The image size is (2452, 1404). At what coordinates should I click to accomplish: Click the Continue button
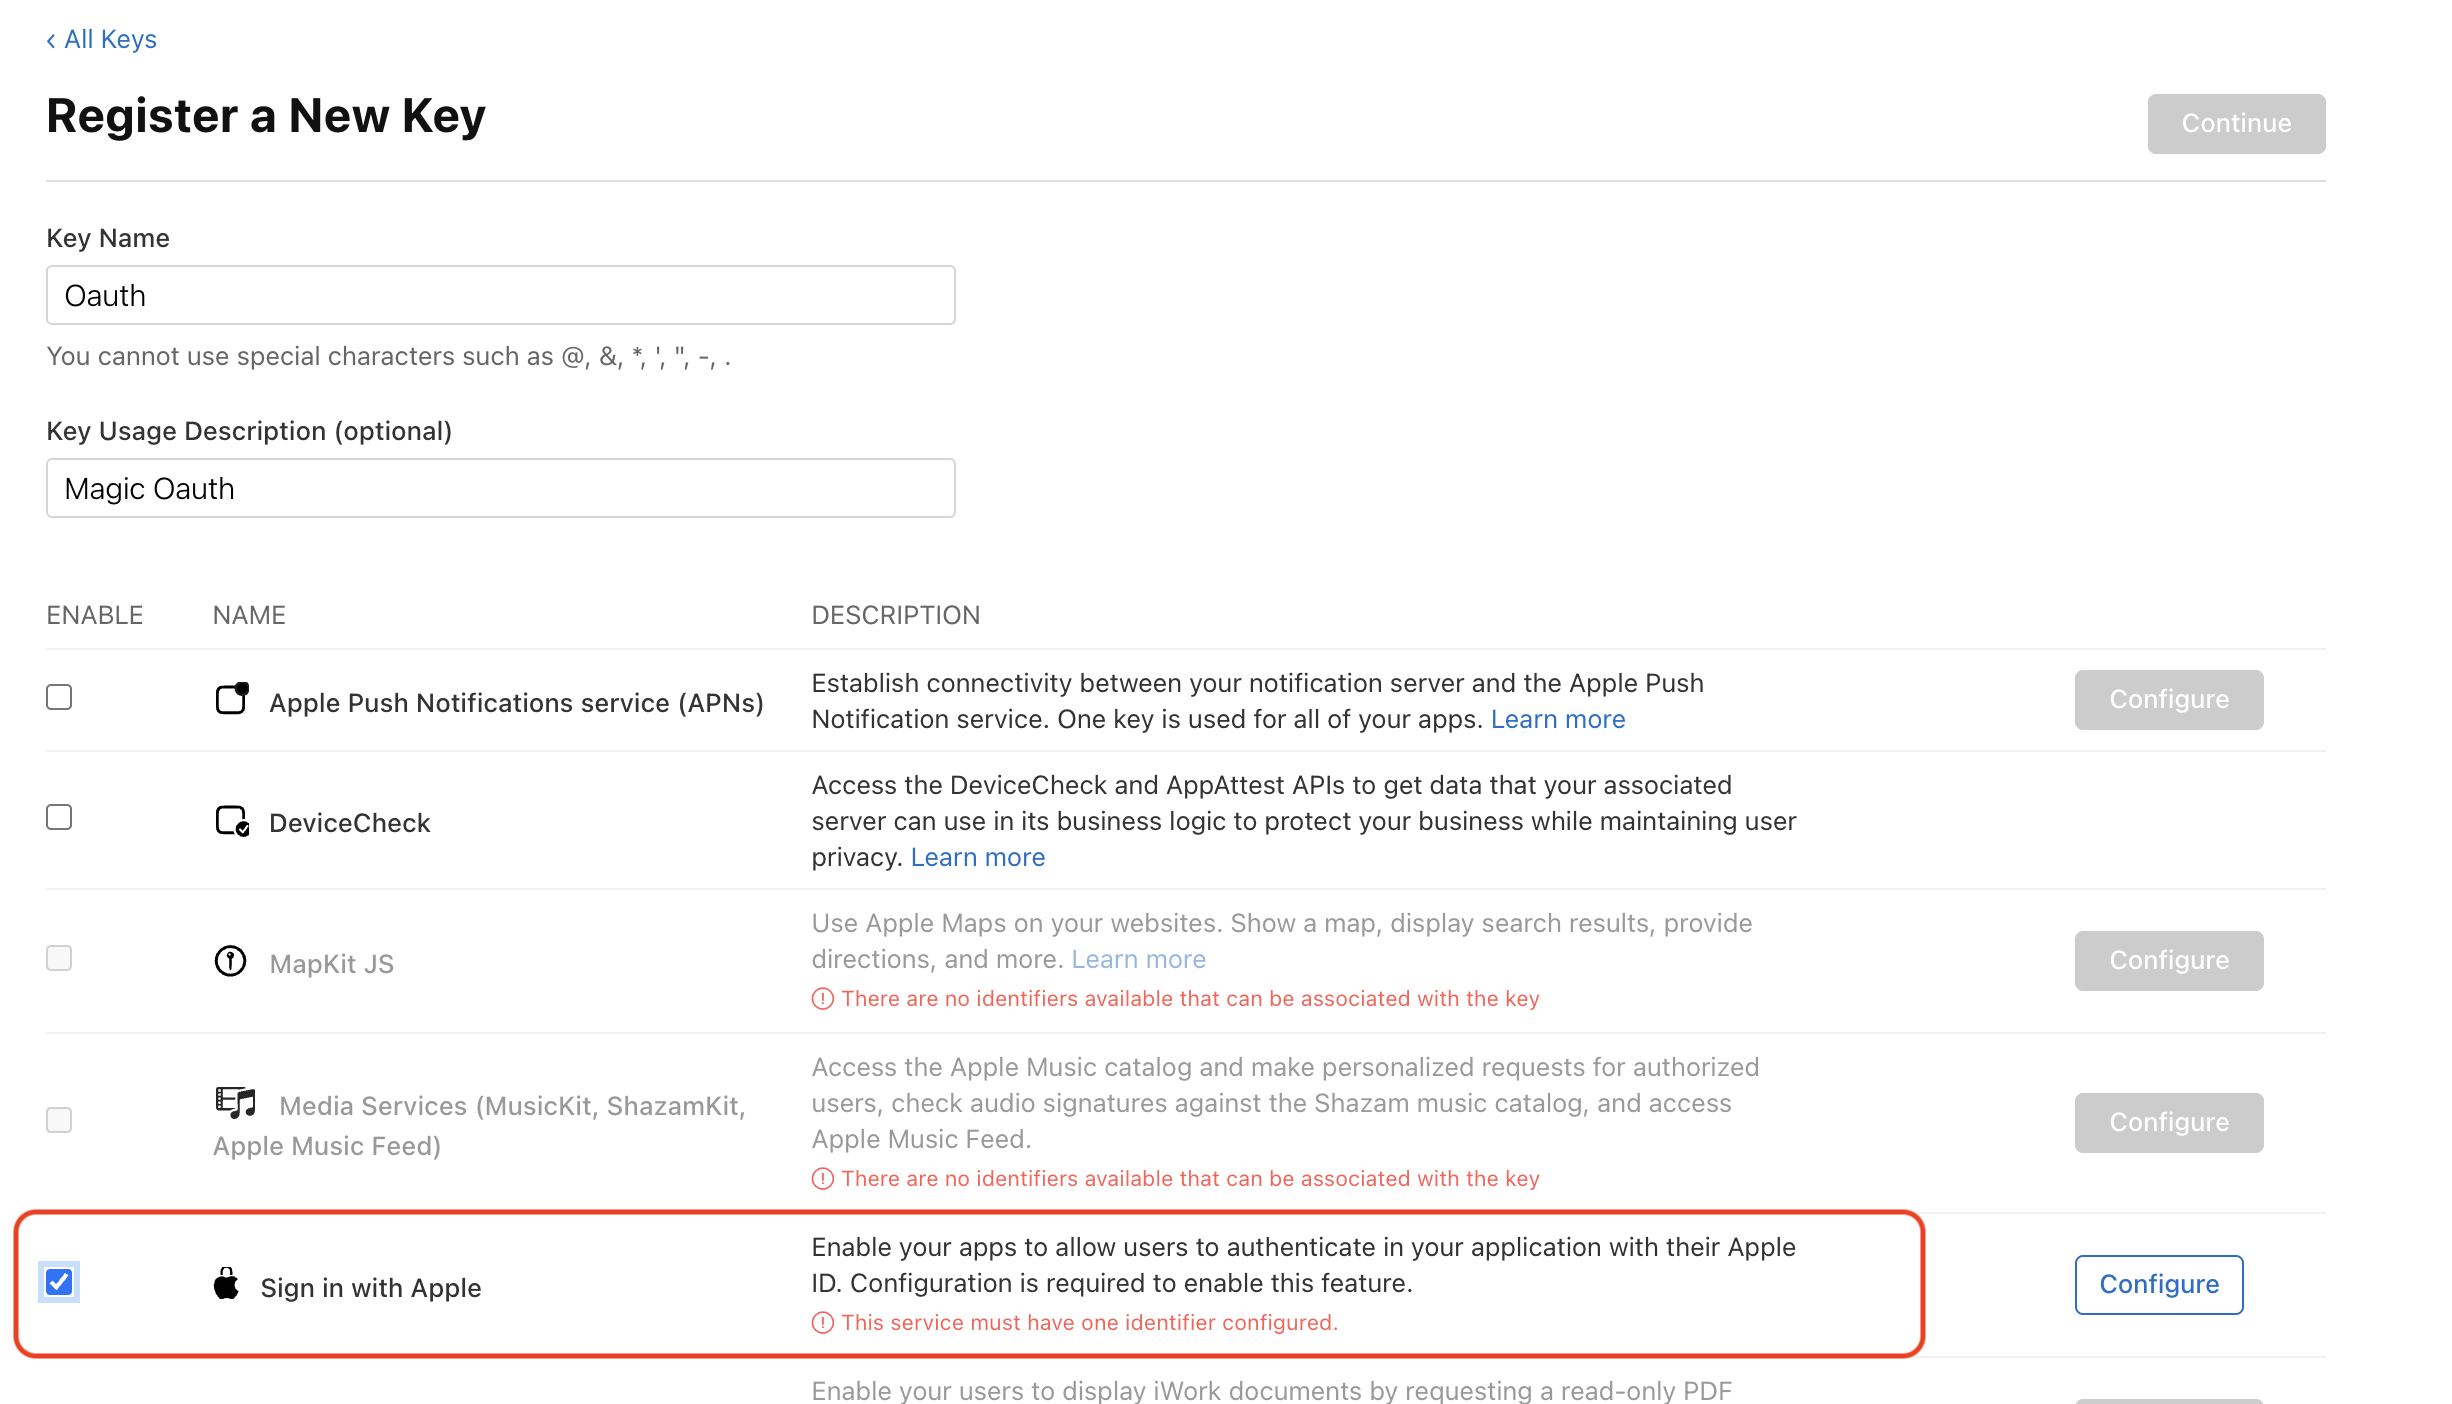pyautogui.click(x=2235, y=123)
